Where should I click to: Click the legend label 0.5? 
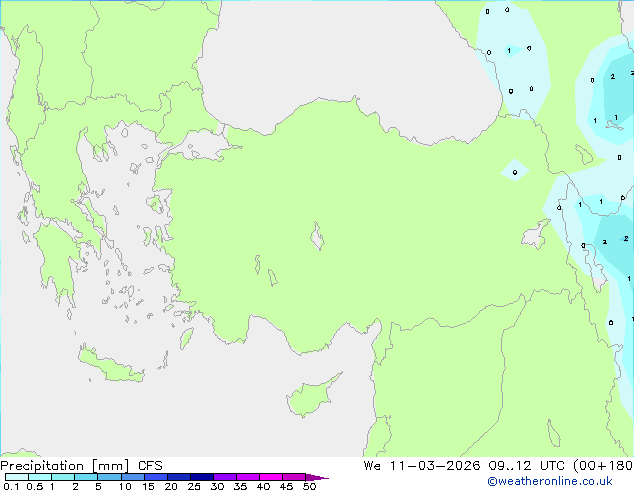(x=35, y=486)
